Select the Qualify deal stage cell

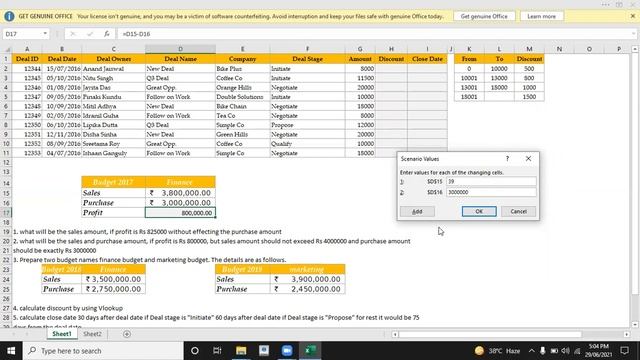(x=307, y=144)
